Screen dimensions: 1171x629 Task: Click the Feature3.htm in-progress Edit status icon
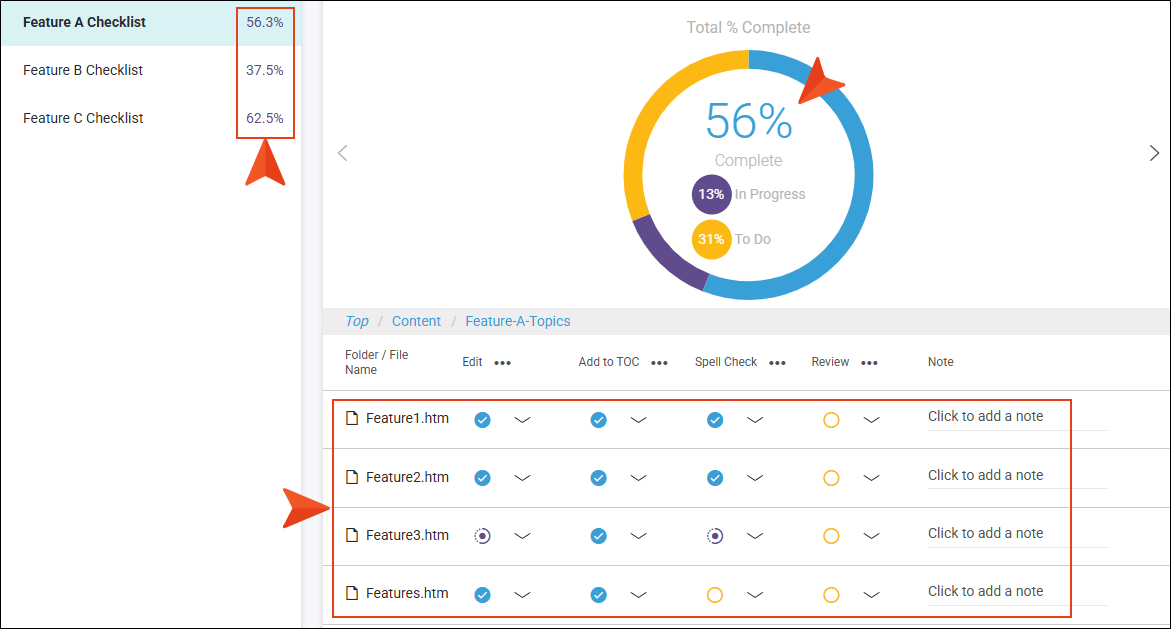click(482, 536)
